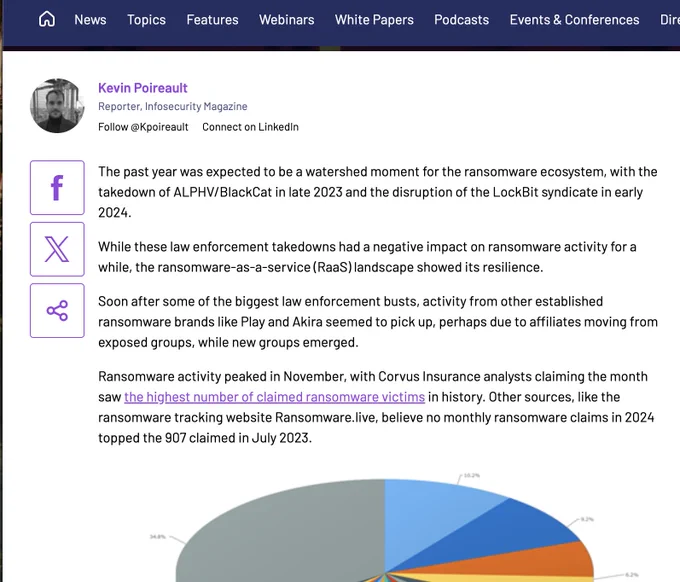
Task: Click Connect on LinkedIn link
Action: tap(250, 127)
